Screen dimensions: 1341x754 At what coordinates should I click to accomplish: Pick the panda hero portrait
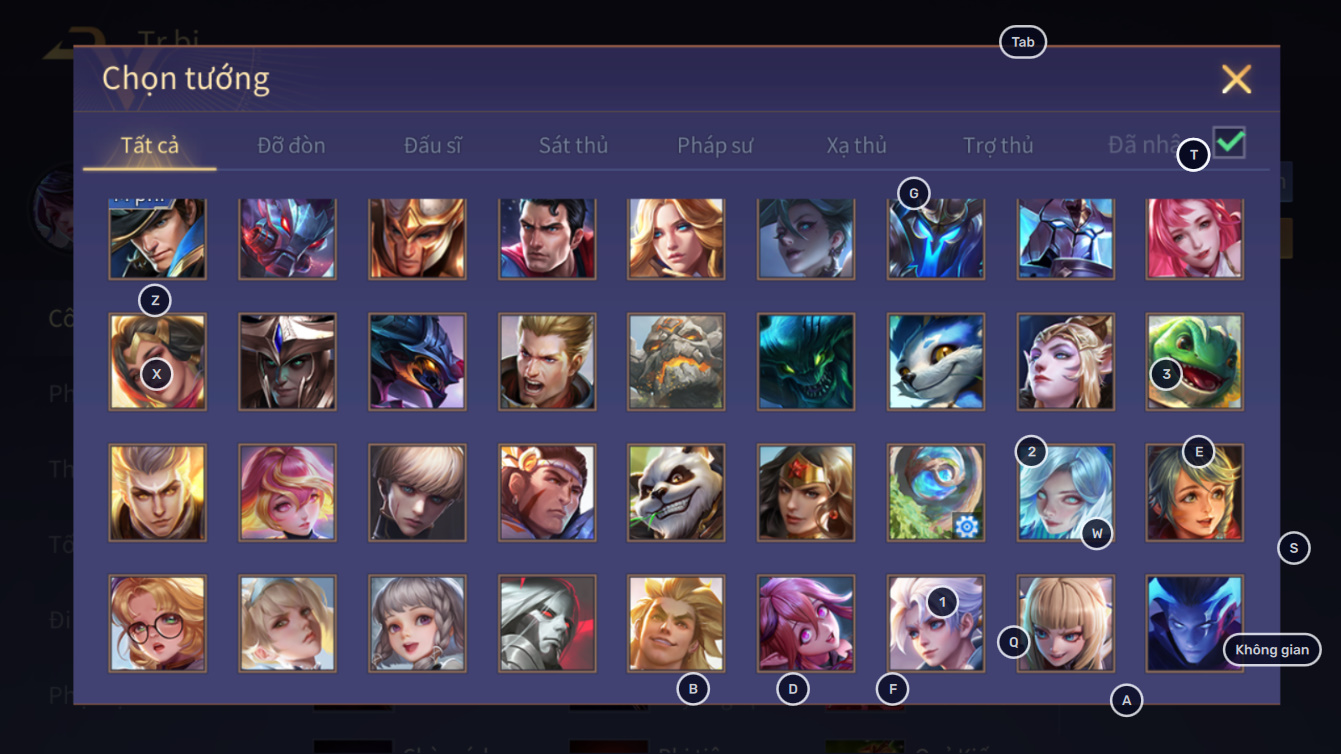point(677,493)
